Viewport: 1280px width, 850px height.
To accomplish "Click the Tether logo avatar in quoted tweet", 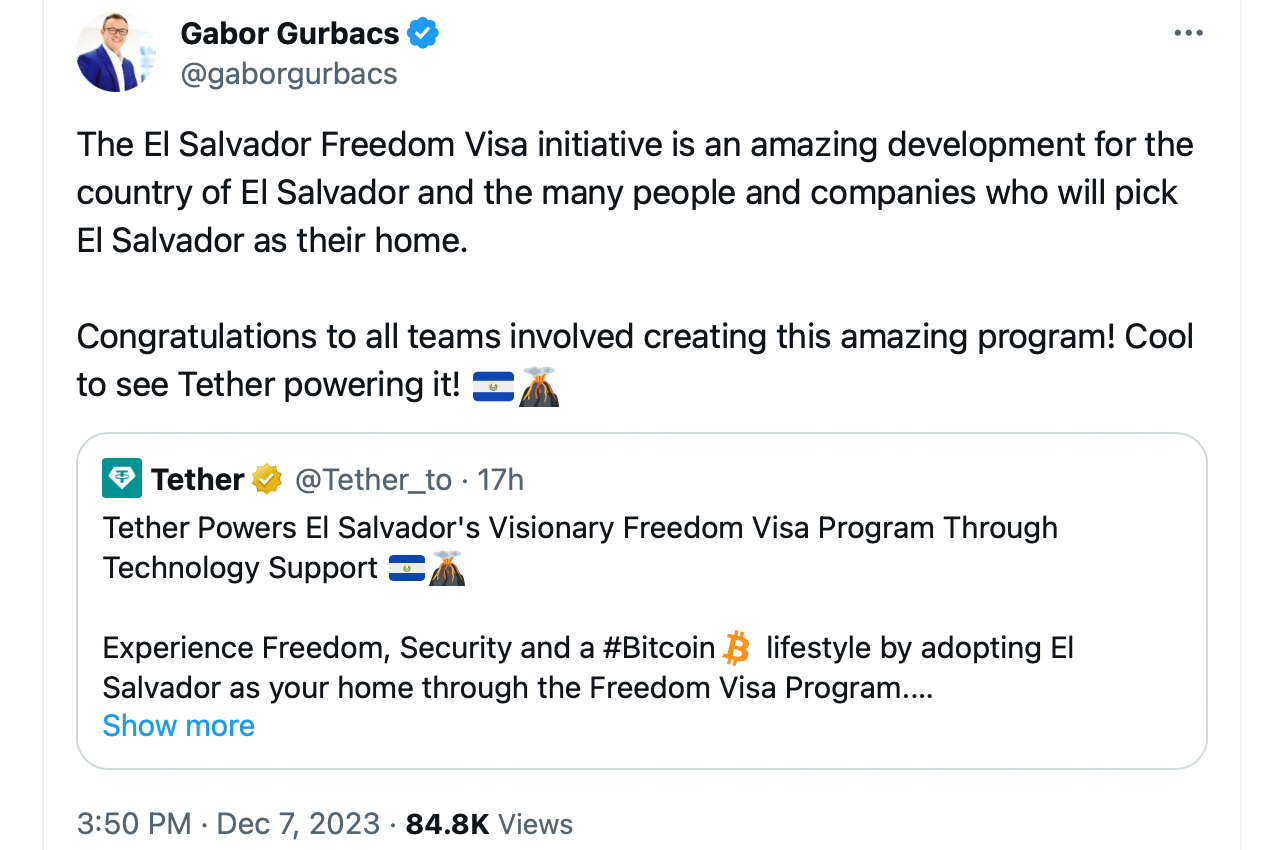I will tap(122, 479).
